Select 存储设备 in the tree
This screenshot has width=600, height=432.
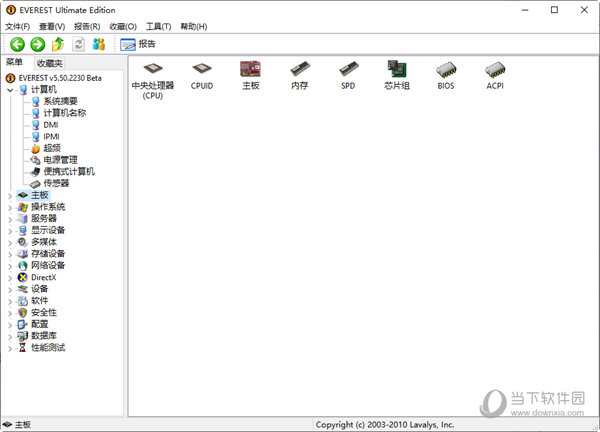(x=48, y=254)
